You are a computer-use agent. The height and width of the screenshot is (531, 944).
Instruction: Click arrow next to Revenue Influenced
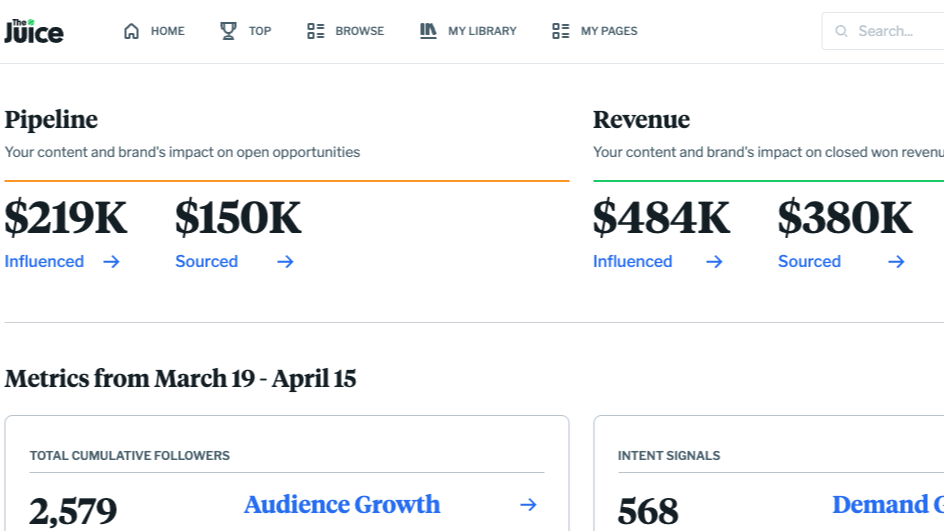click(x=714, y=262)
